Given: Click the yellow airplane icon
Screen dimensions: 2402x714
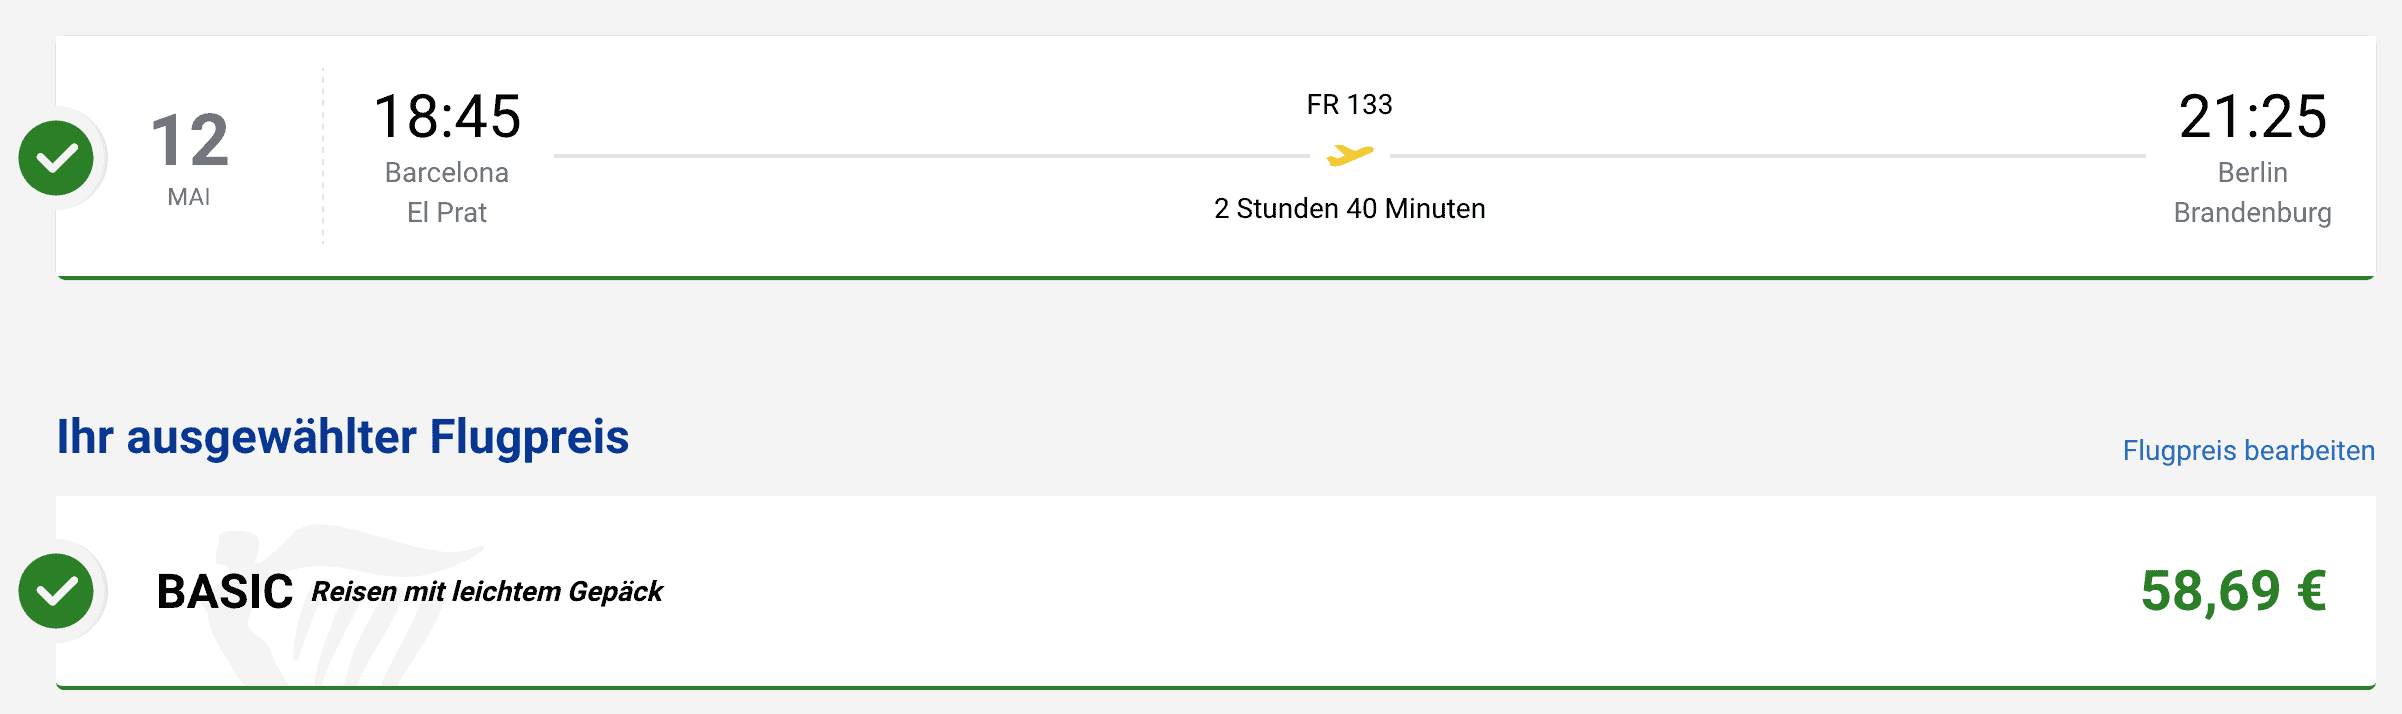Looking at the screenshot, I should 1350,155.
